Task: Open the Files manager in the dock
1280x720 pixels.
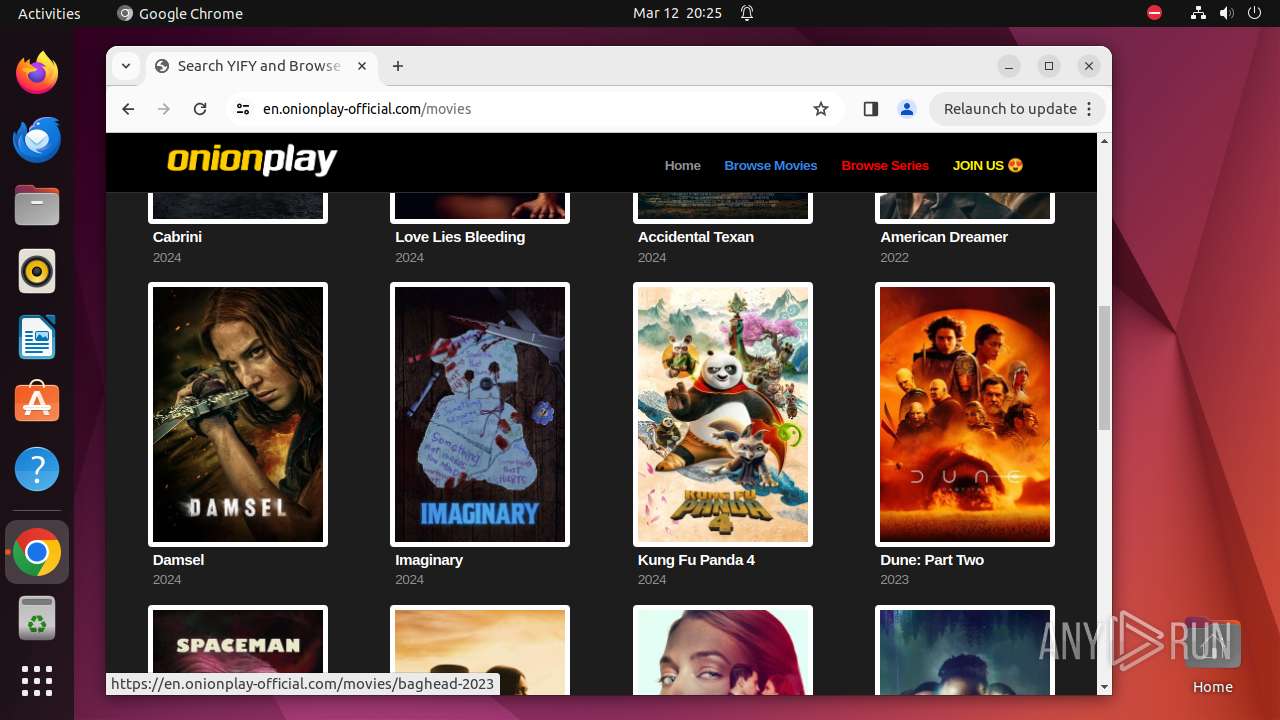Action: pos(37,205)
